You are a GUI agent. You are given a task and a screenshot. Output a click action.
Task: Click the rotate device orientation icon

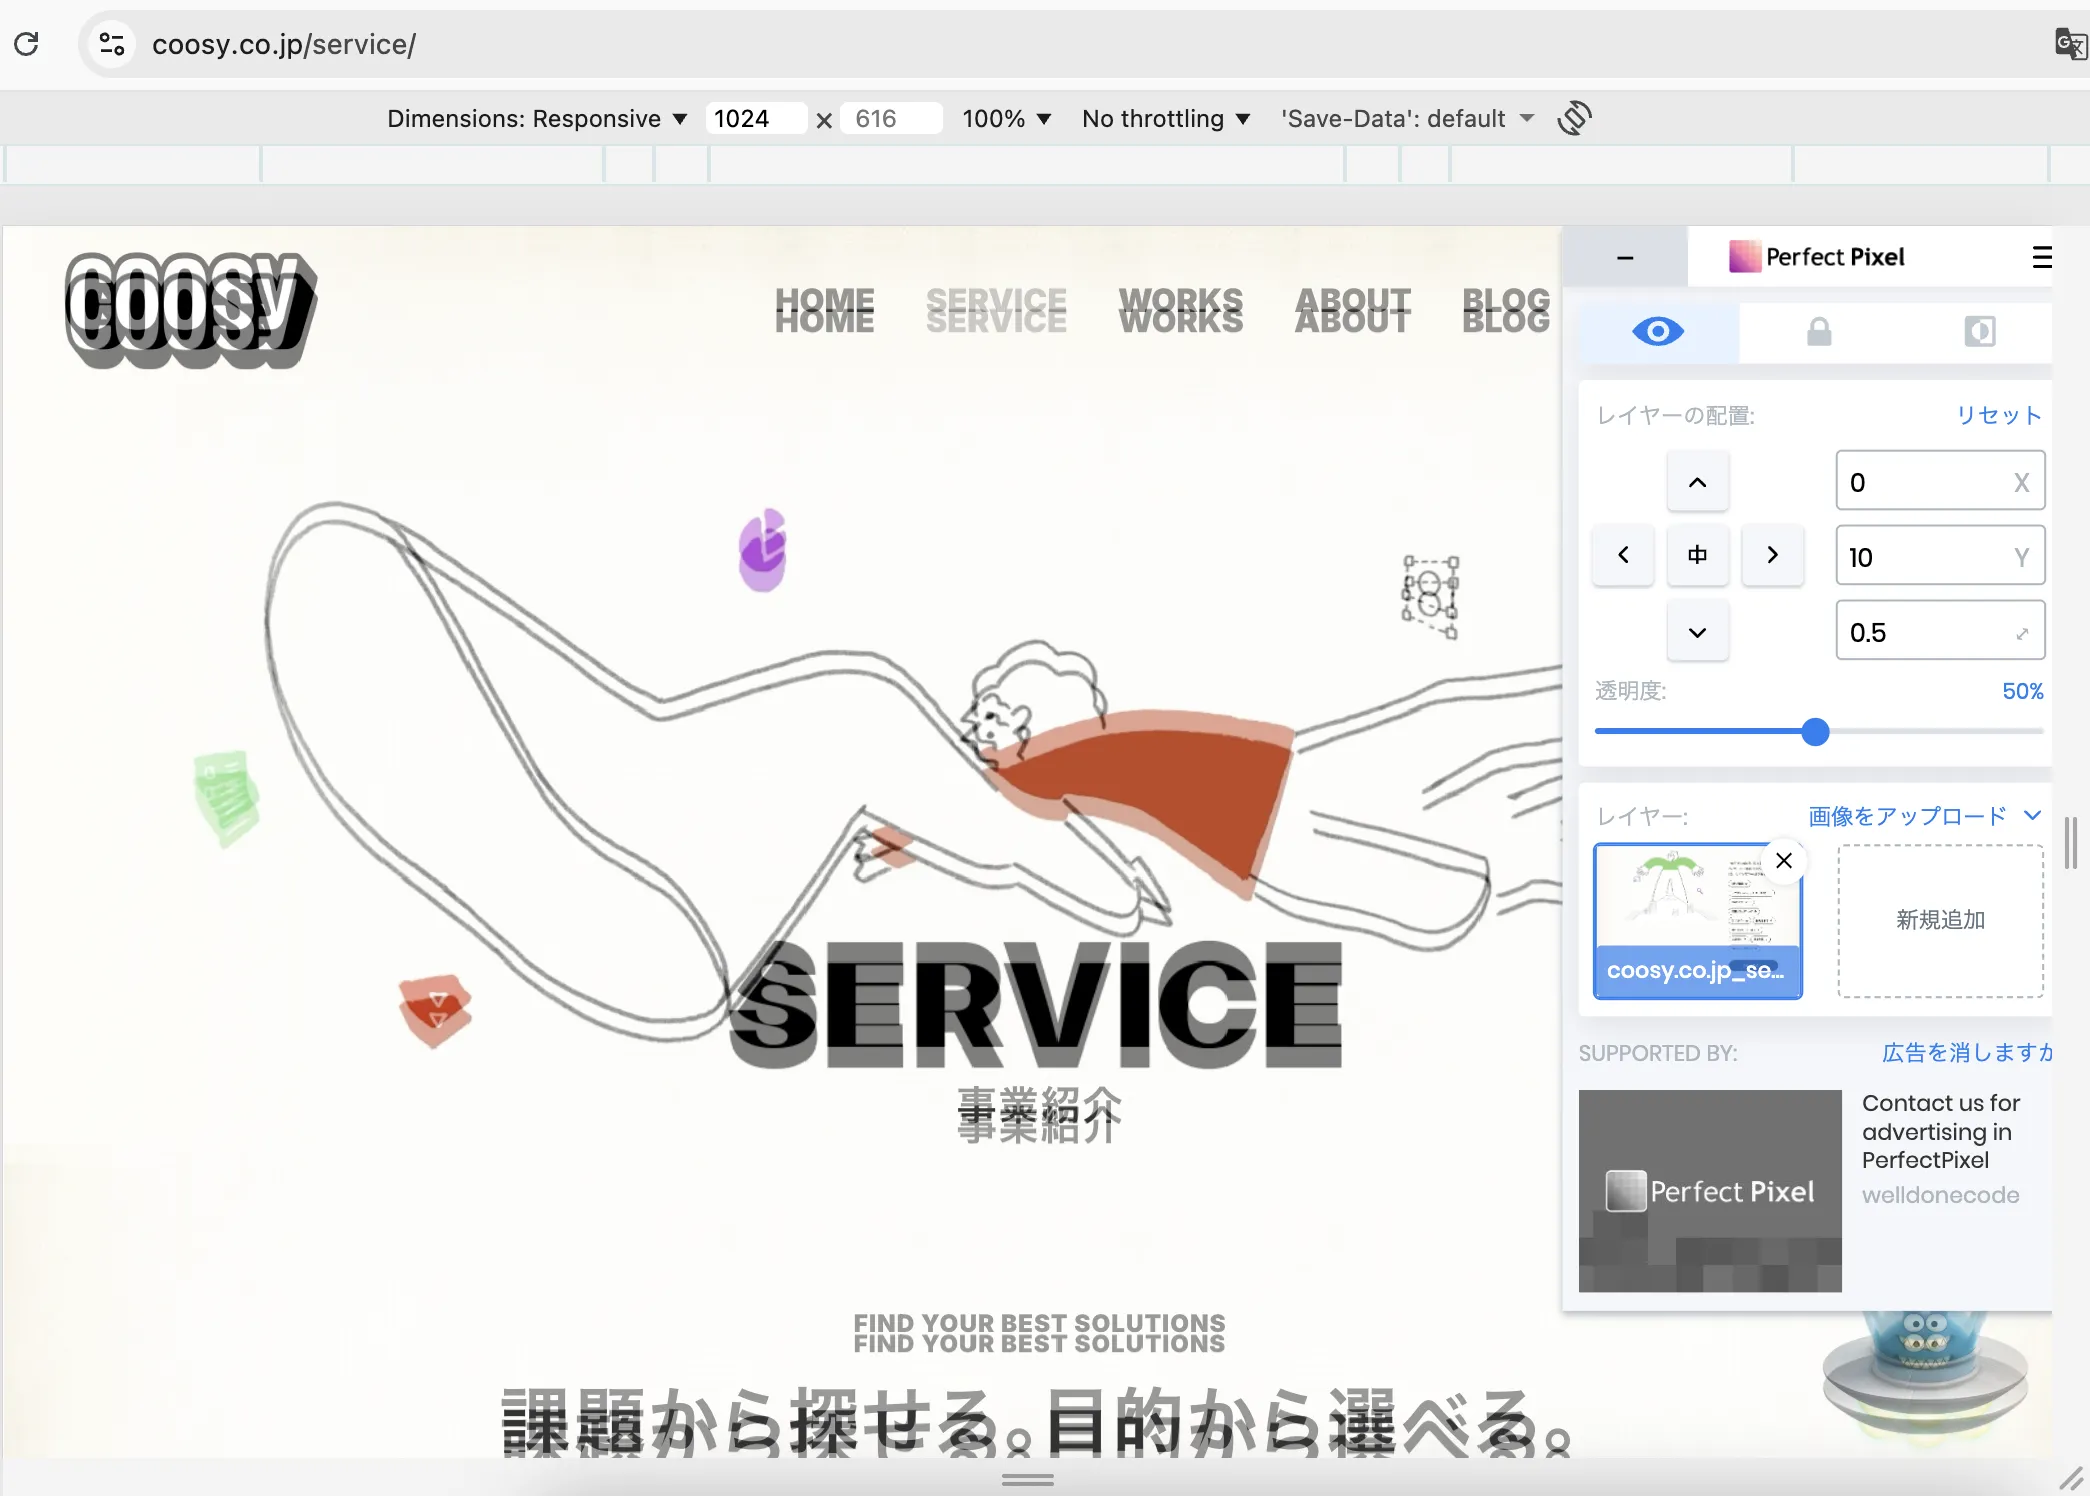coord(1574,118)
